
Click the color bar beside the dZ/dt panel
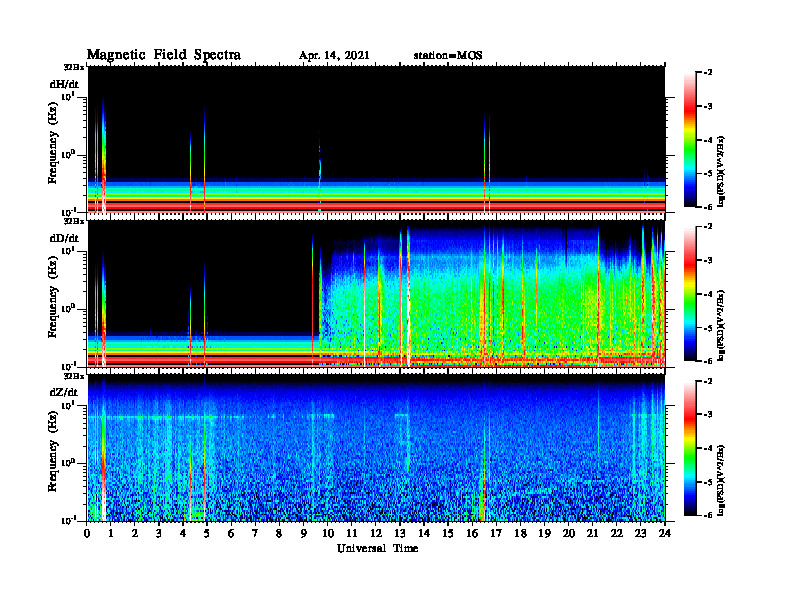pyautogui.click(x=689, y=448)
